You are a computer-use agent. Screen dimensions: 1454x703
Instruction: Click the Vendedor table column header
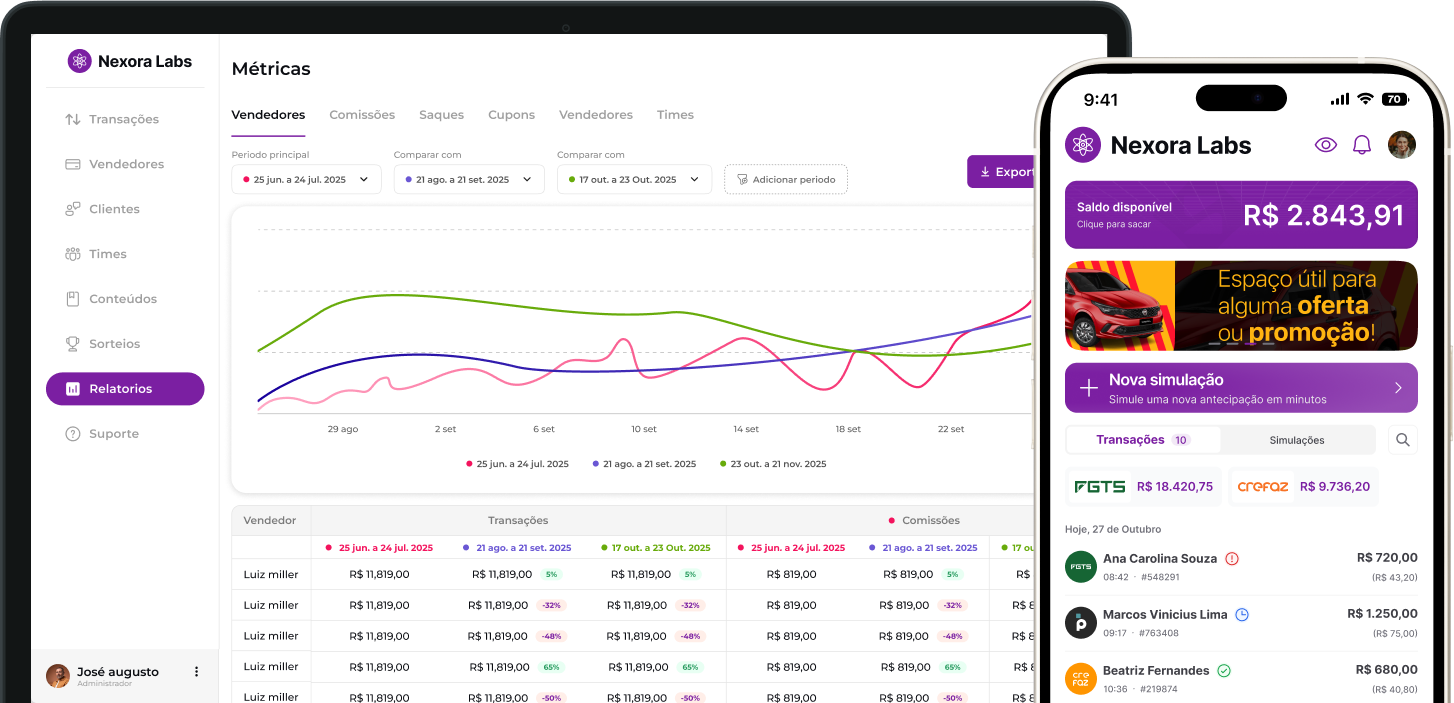point(270,520)
